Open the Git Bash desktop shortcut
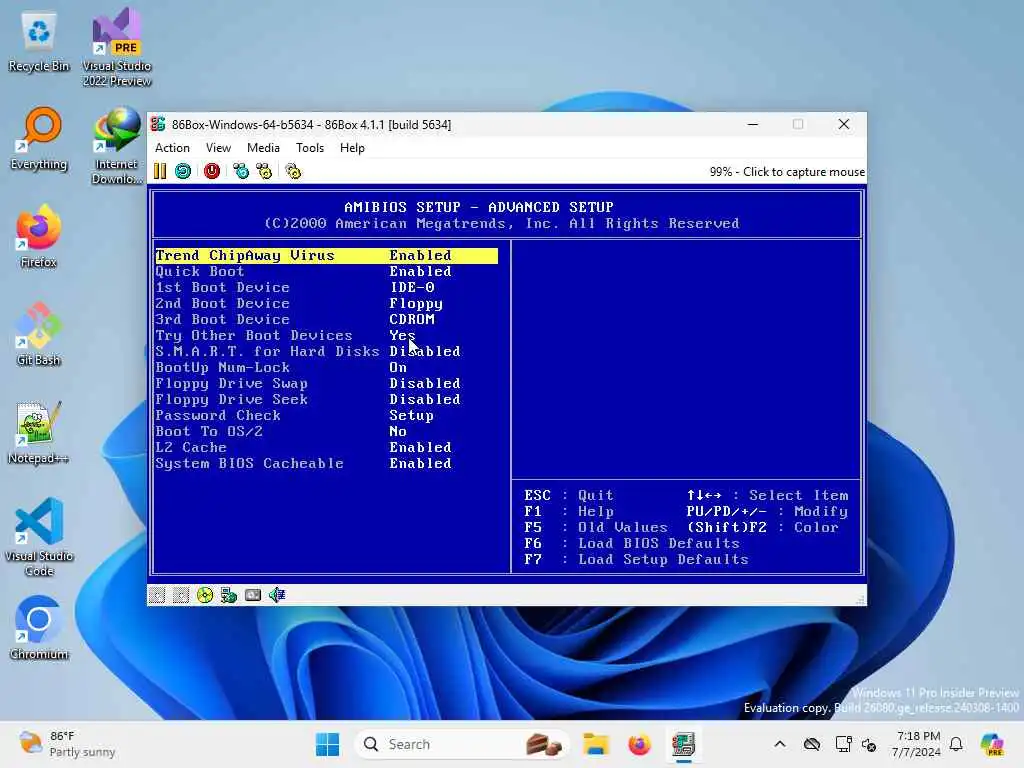 pos(39,334)
